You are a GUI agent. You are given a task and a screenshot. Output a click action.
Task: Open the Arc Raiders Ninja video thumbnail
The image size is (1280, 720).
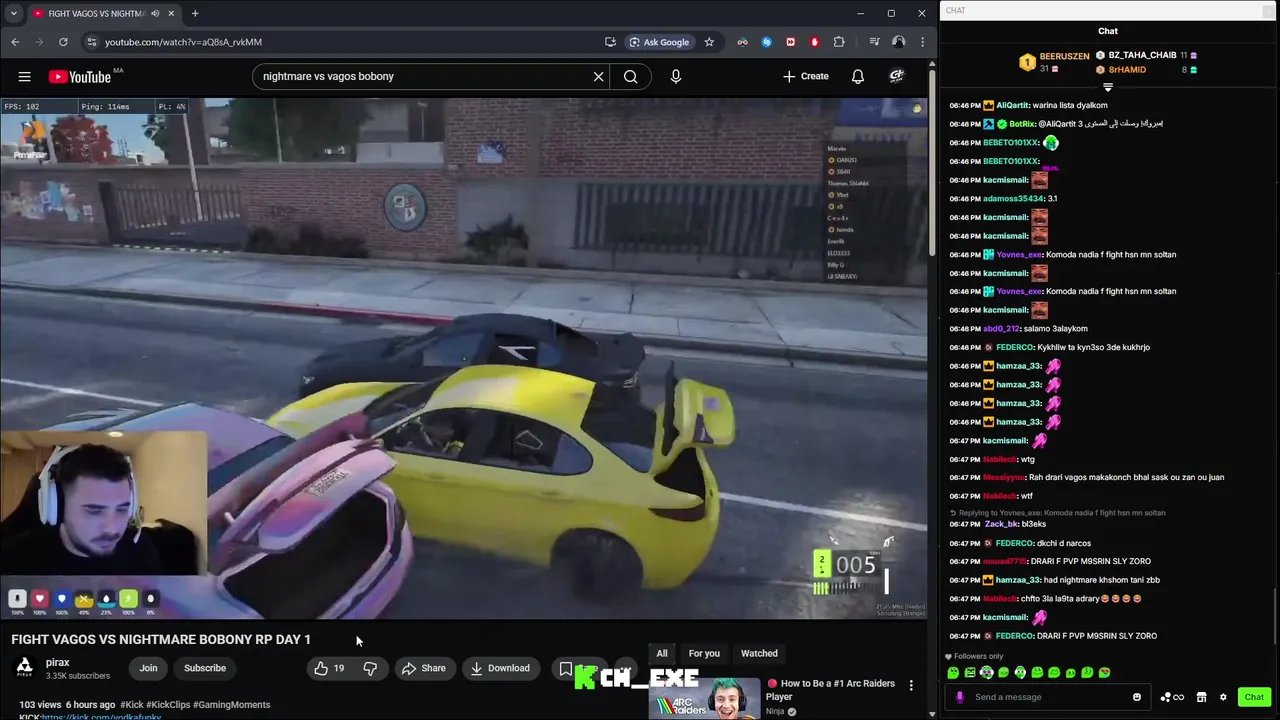704,698
